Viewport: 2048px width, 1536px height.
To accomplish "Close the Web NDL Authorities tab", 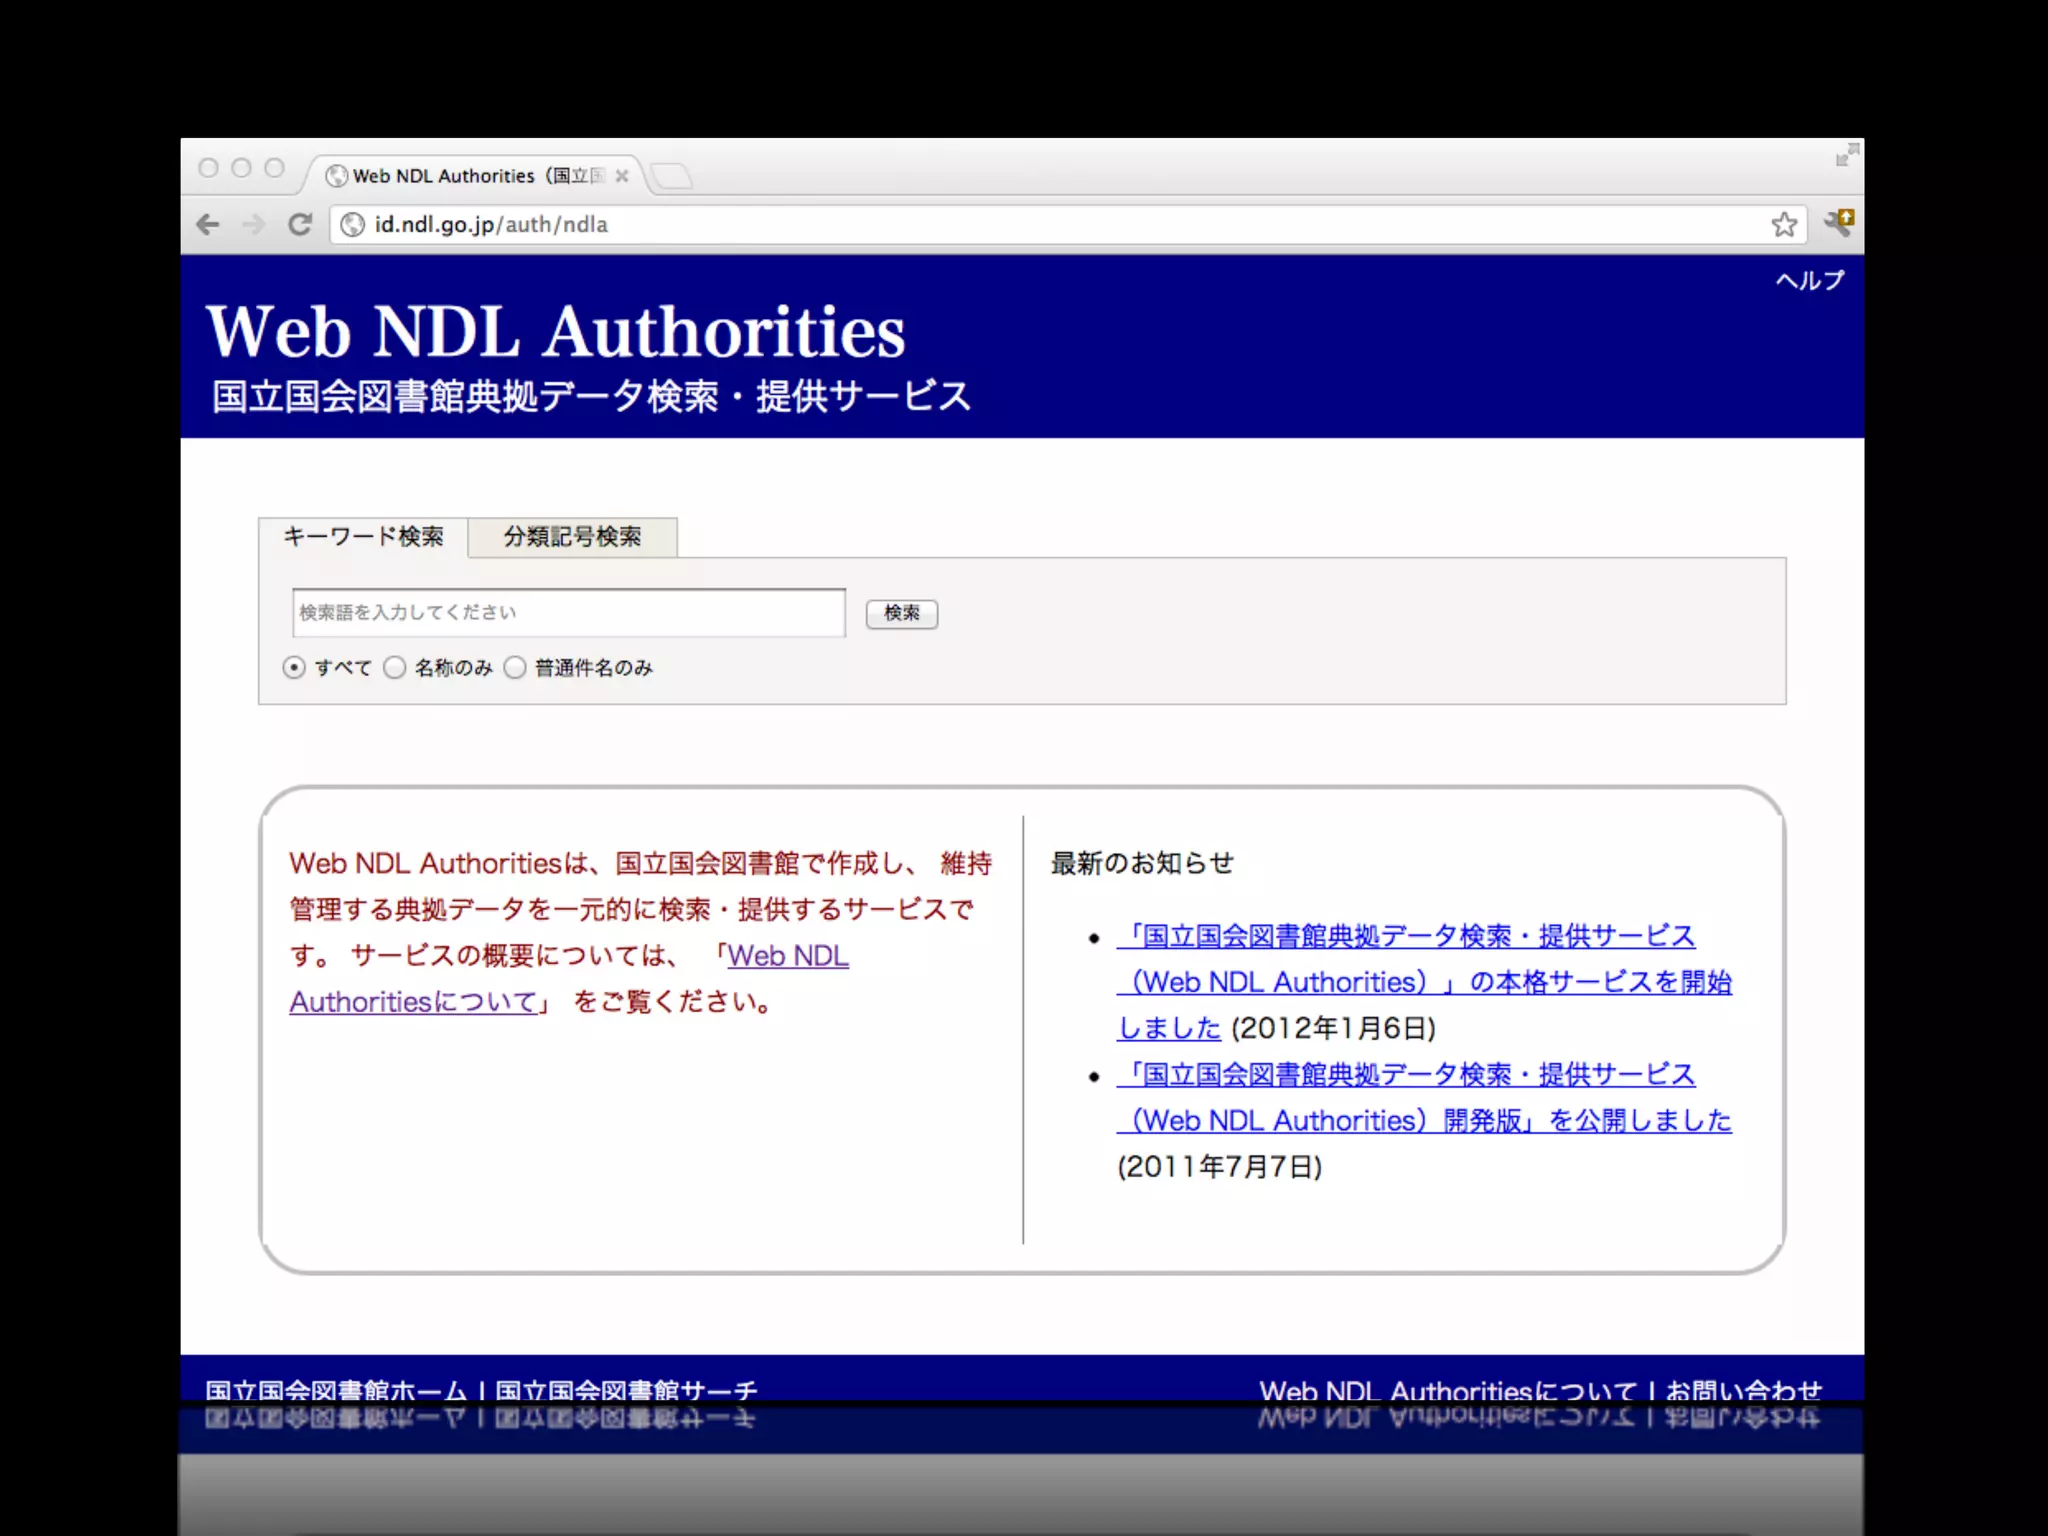I will click(x=622, y=176).
